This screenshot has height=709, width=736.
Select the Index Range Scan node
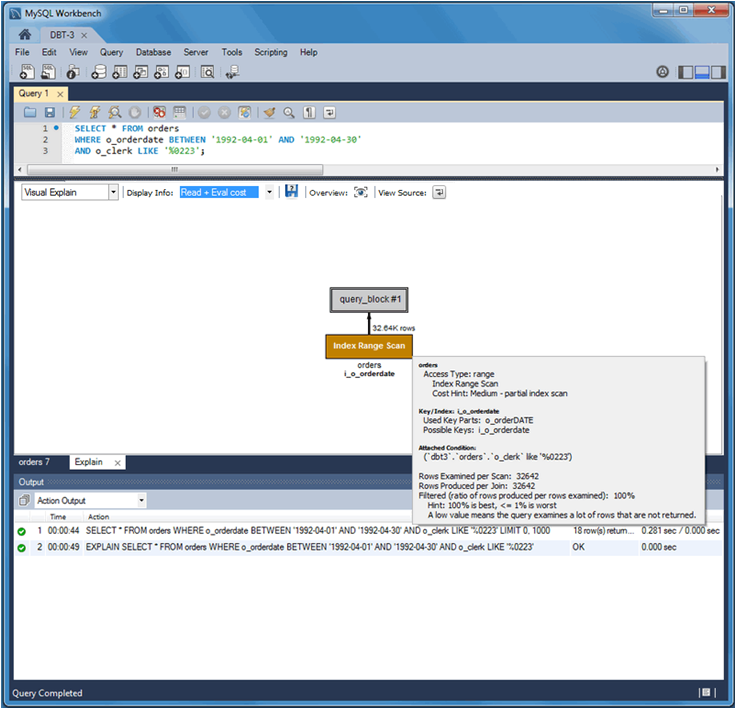(x=369, y=346)
